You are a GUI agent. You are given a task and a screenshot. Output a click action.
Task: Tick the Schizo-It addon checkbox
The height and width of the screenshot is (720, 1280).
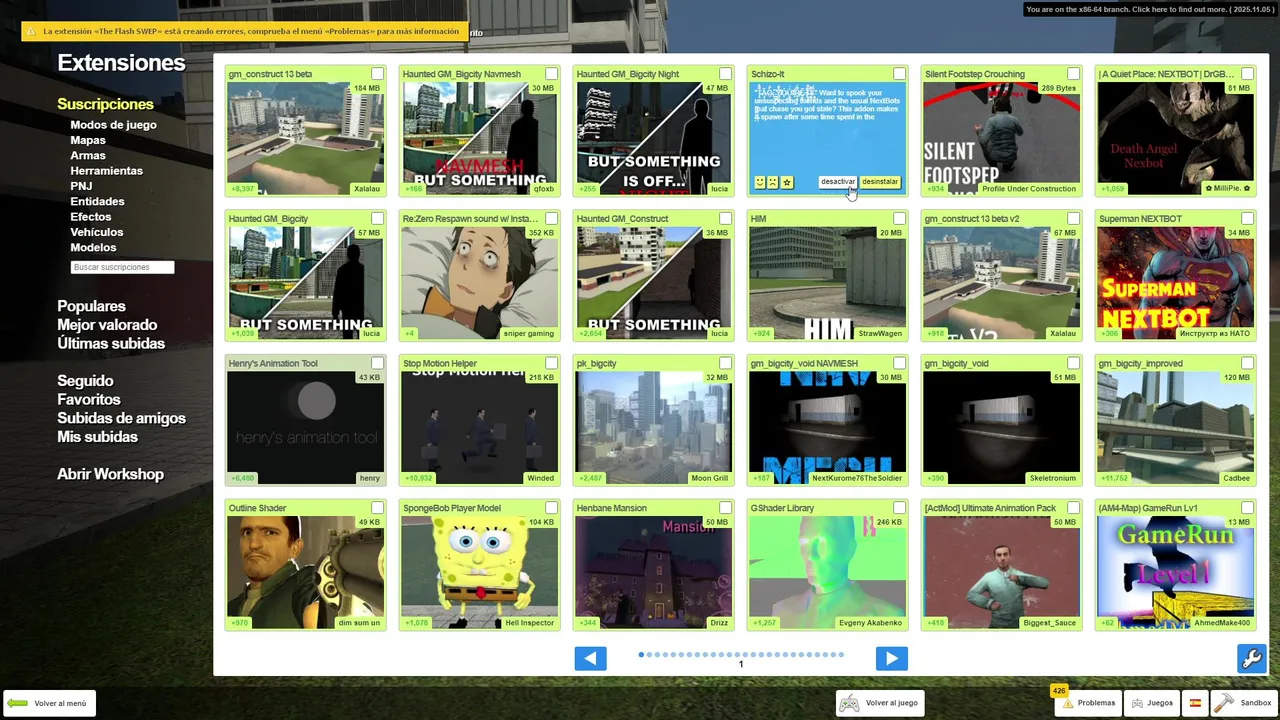pyautogui.click(x=899, y=74)
